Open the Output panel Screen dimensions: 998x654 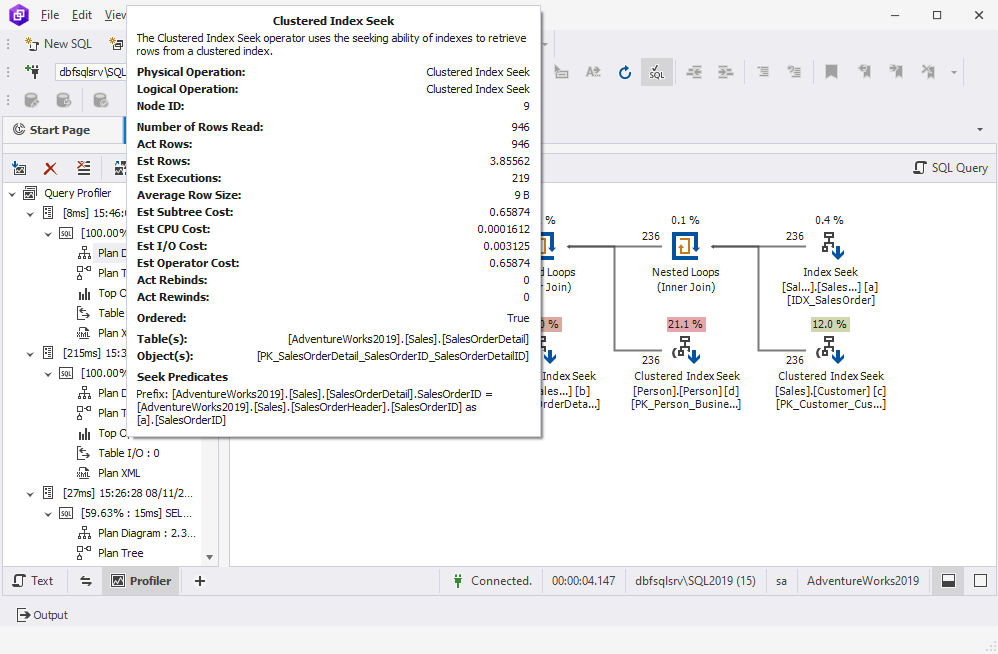click(42, 615)
